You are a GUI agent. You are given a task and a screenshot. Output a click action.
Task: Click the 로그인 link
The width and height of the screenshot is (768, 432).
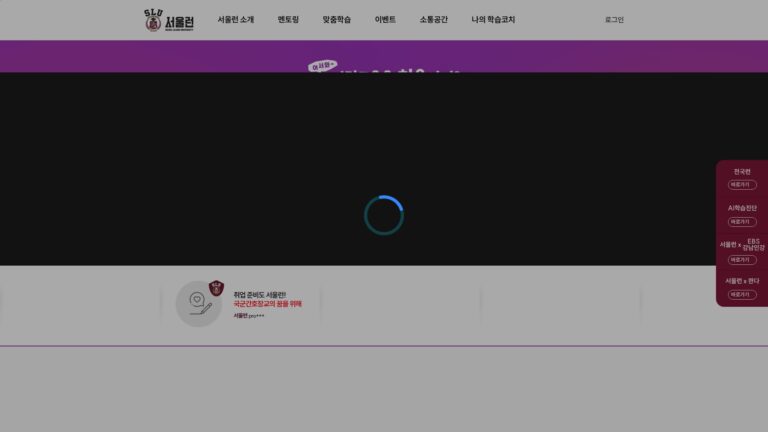click(614, 20)
